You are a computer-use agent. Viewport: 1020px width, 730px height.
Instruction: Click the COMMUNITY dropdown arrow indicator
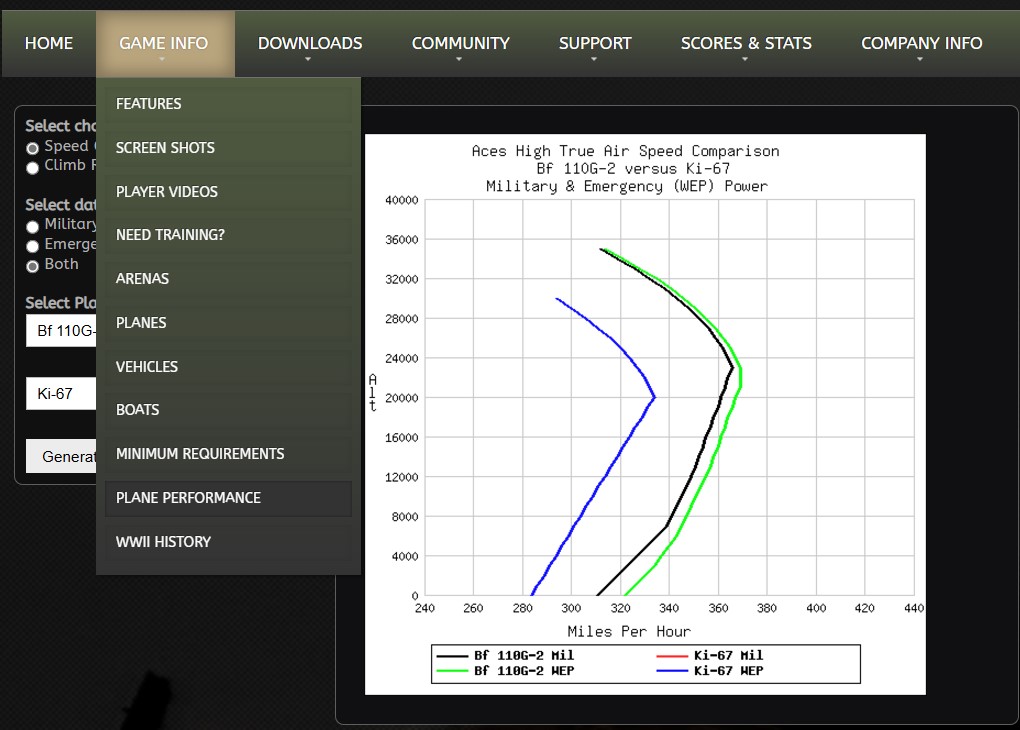(x=459, y=59)
